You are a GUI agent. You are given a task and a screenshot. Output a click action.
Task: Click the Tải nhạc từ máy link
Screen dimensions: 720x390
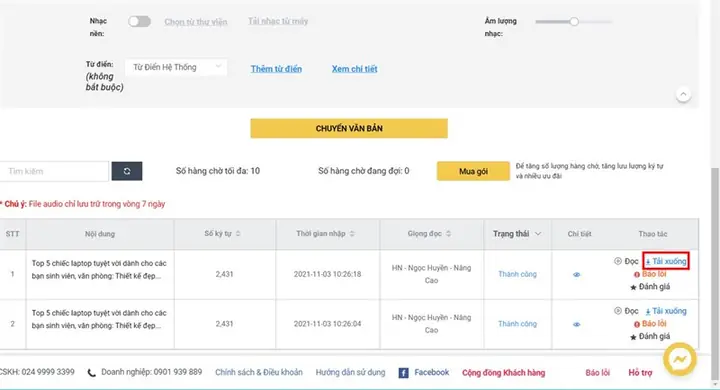tap(278, 21)
